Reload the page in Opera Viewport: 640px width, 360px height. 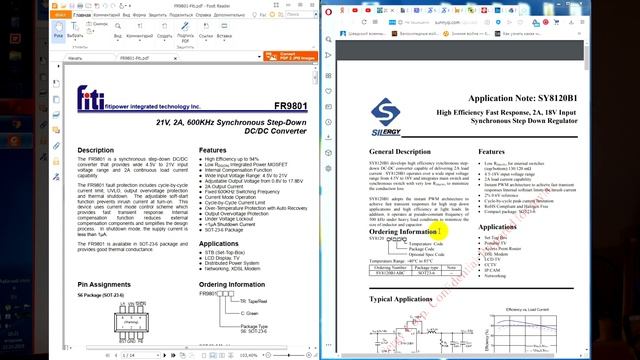364,22
